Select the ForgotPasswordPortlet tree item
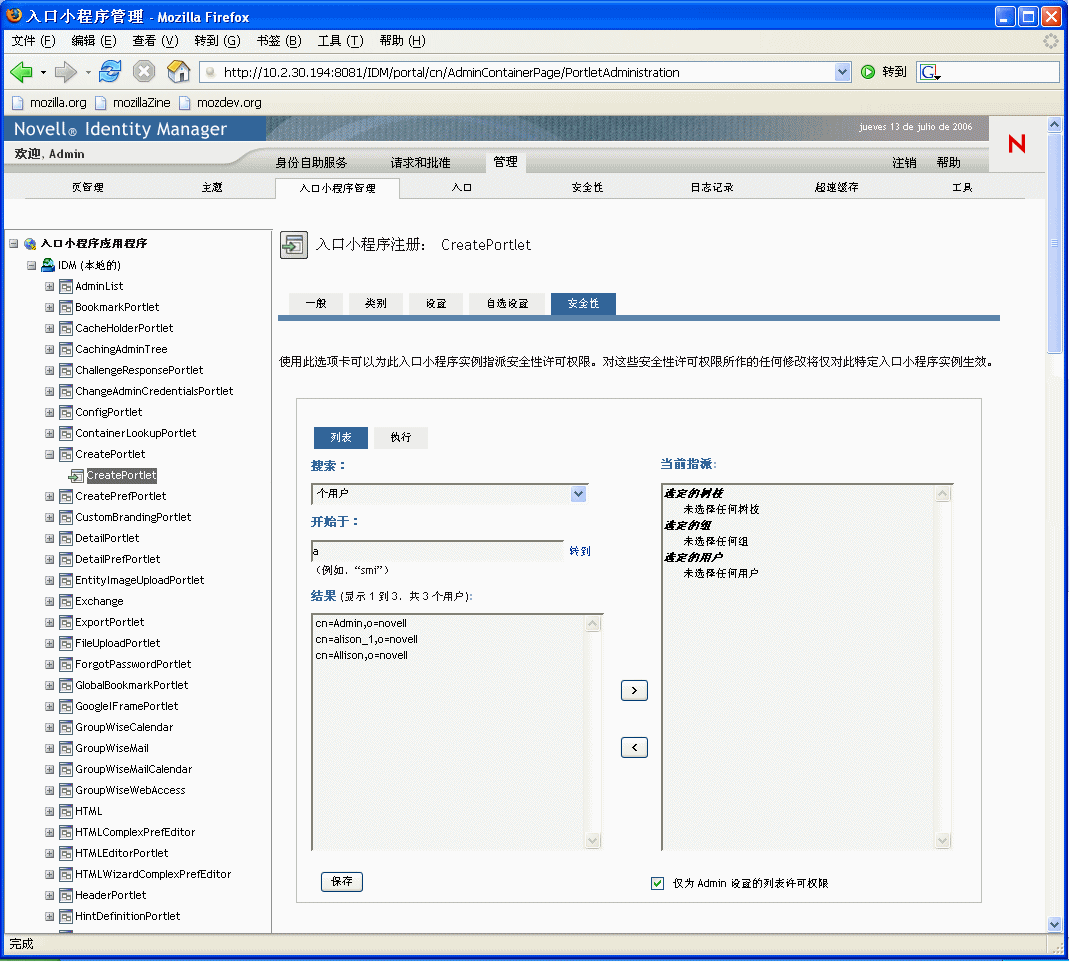The height and width of the screenshot is (962, 1070). (133, 665)
